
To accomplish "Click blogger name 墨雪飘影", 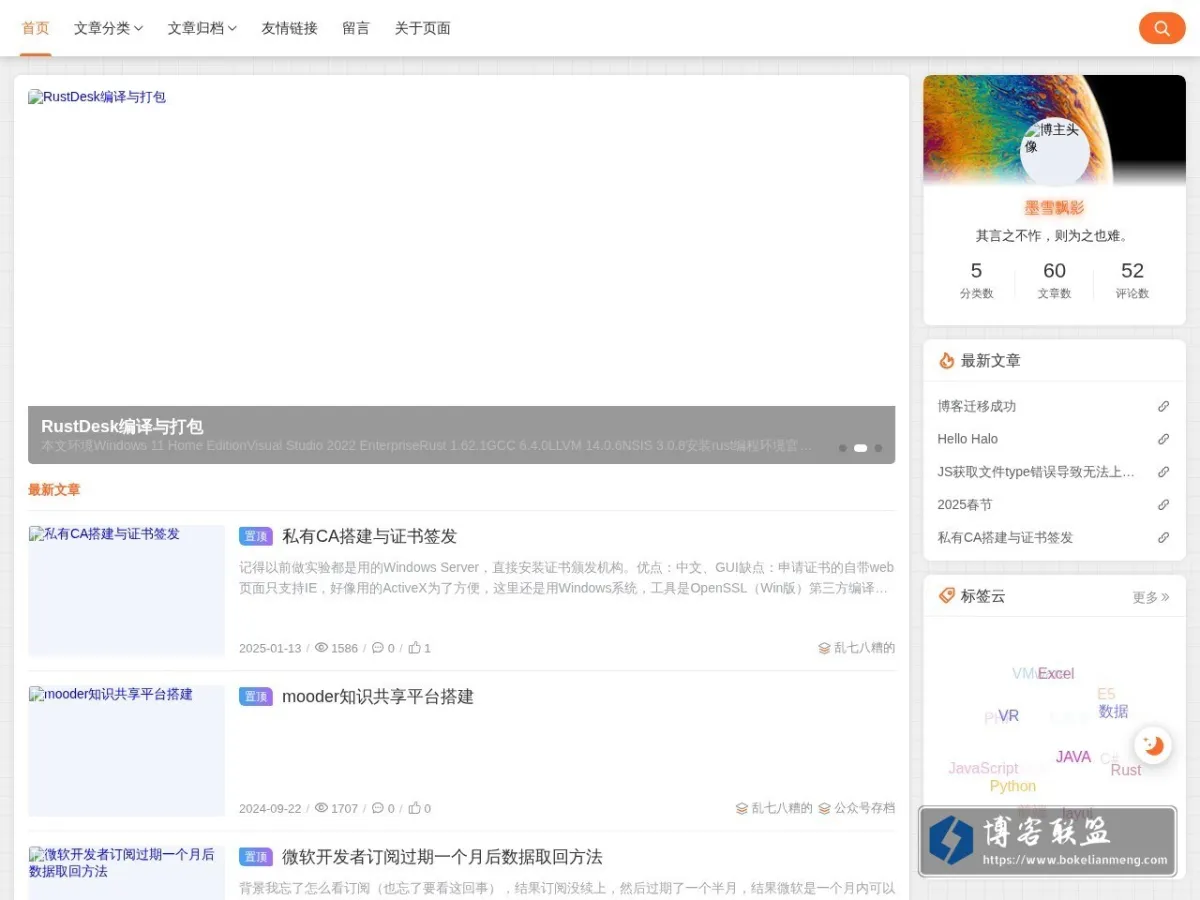I will [1054, 208].
